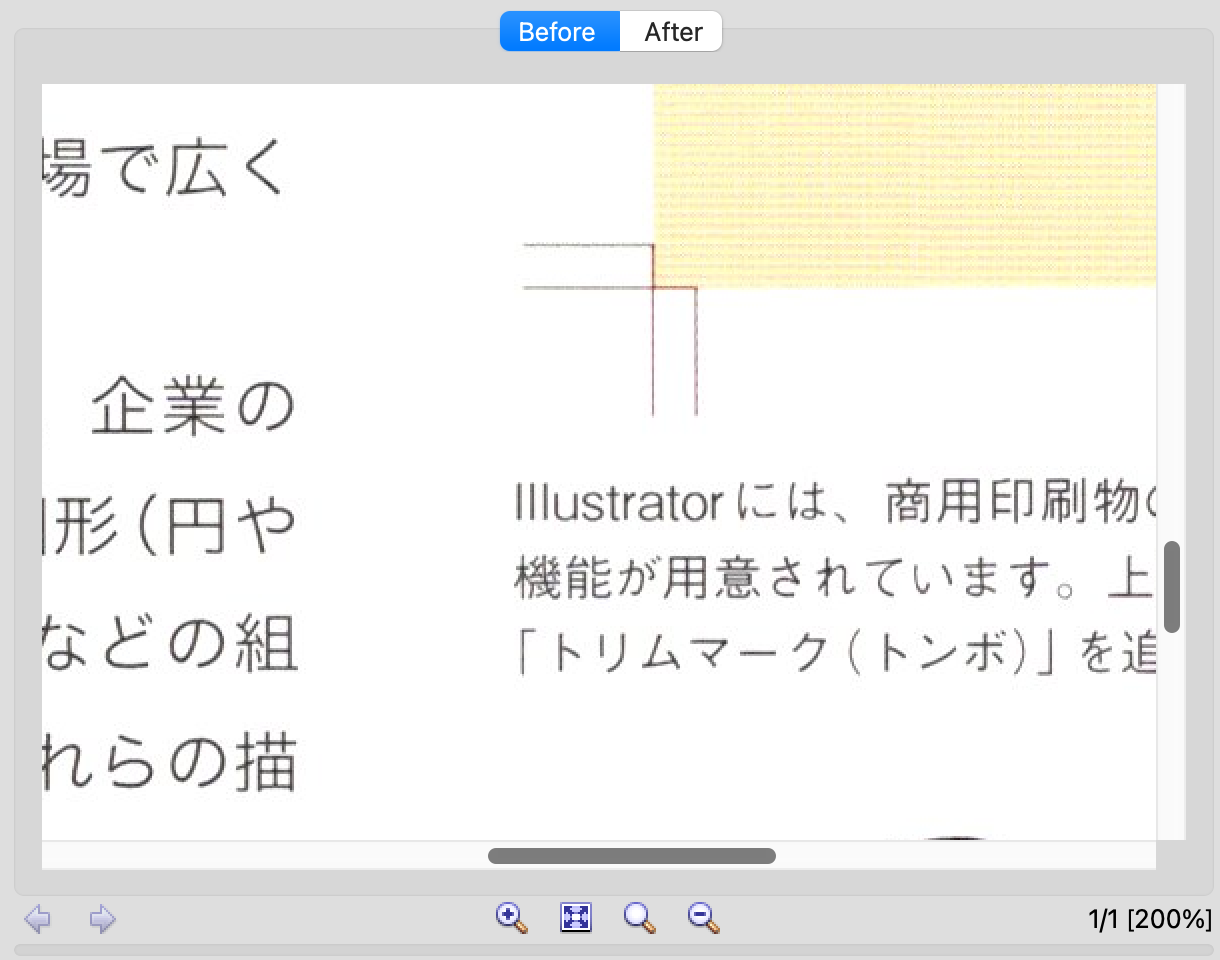Click the red trim mark corner lines
The width and height of the screenshot is (1220, 960).
[654, 288]
